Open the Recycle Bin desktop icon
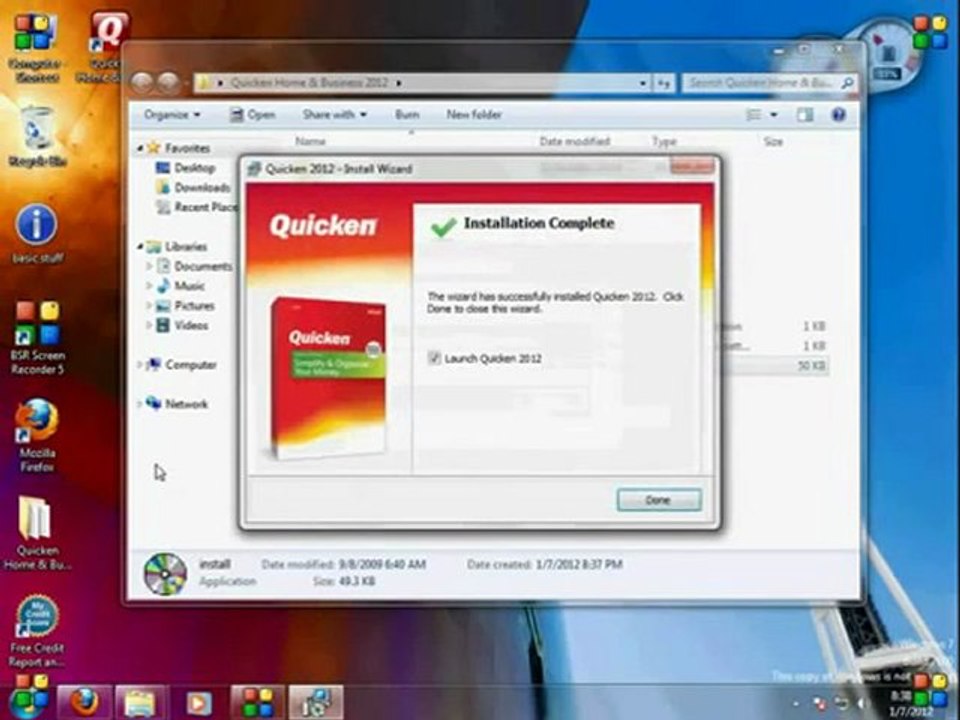Viewport: 960px width, 720px height. click(37, 137)
